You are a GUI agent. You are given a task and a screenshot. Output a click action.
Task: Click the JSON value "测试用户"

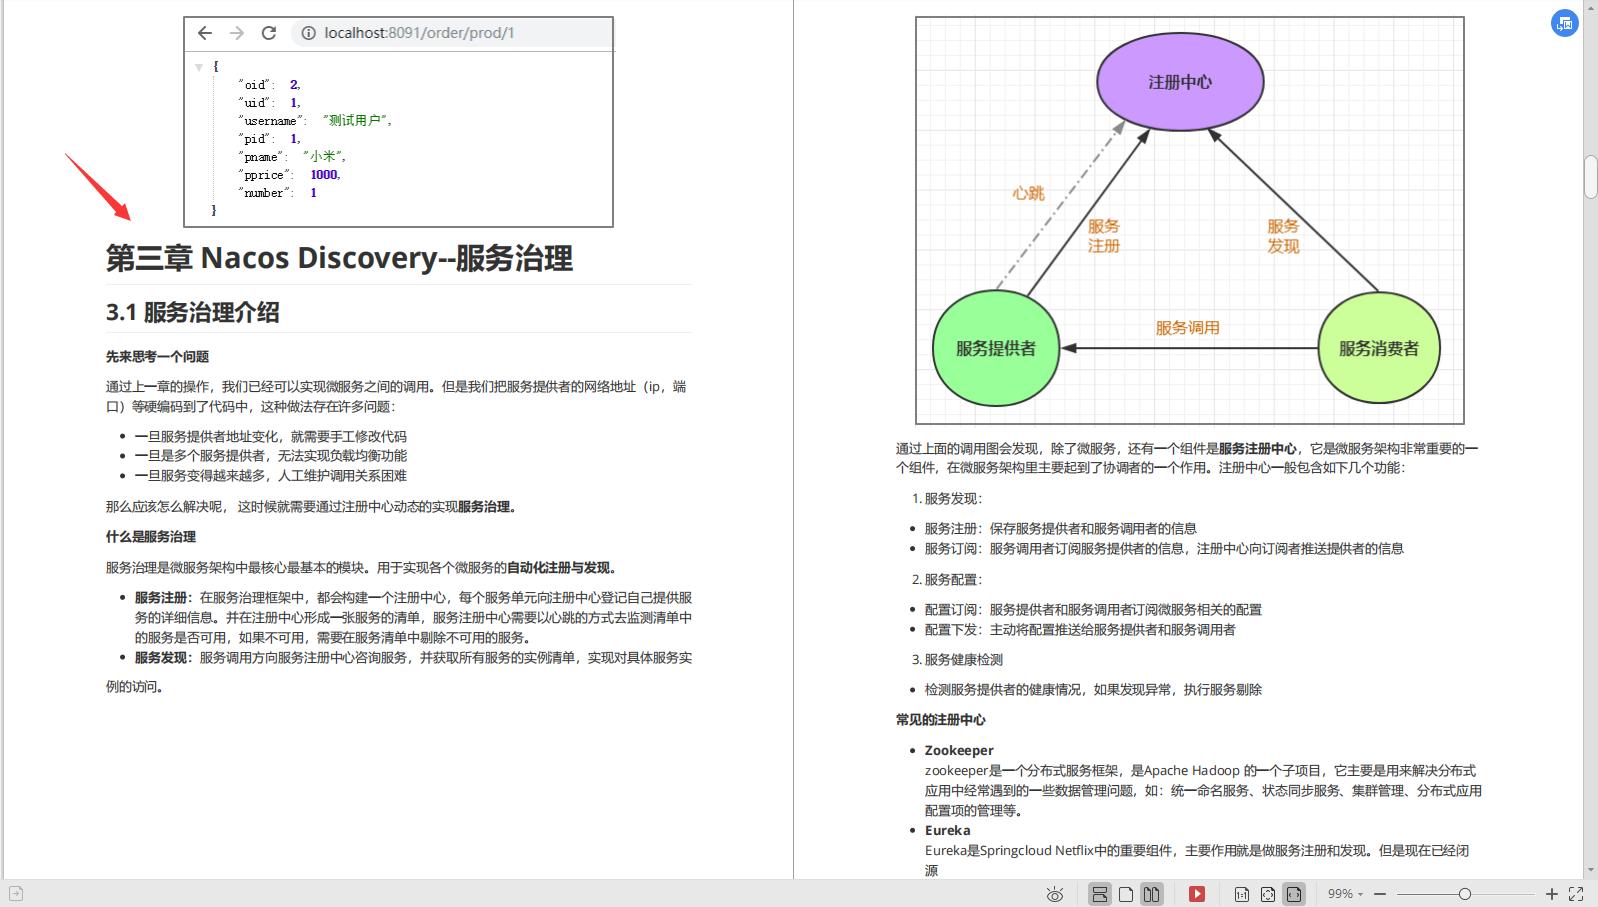(x=356, y=120)
